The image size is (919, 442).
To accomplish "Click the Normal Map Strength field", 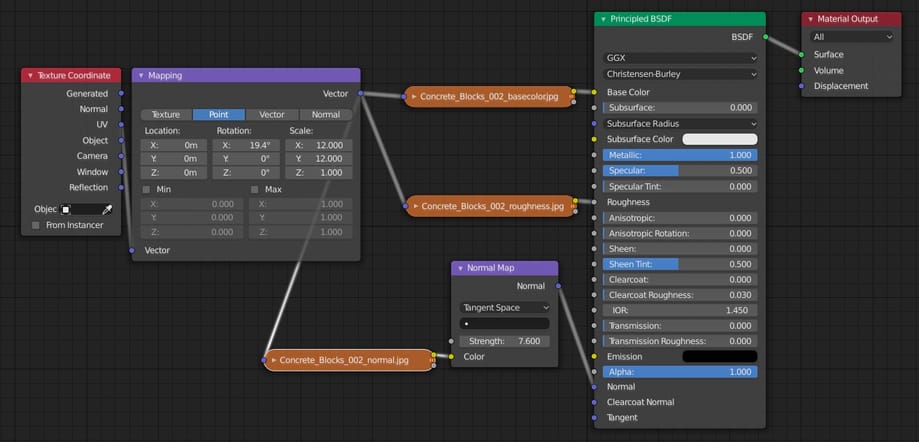I will (505, 341).
